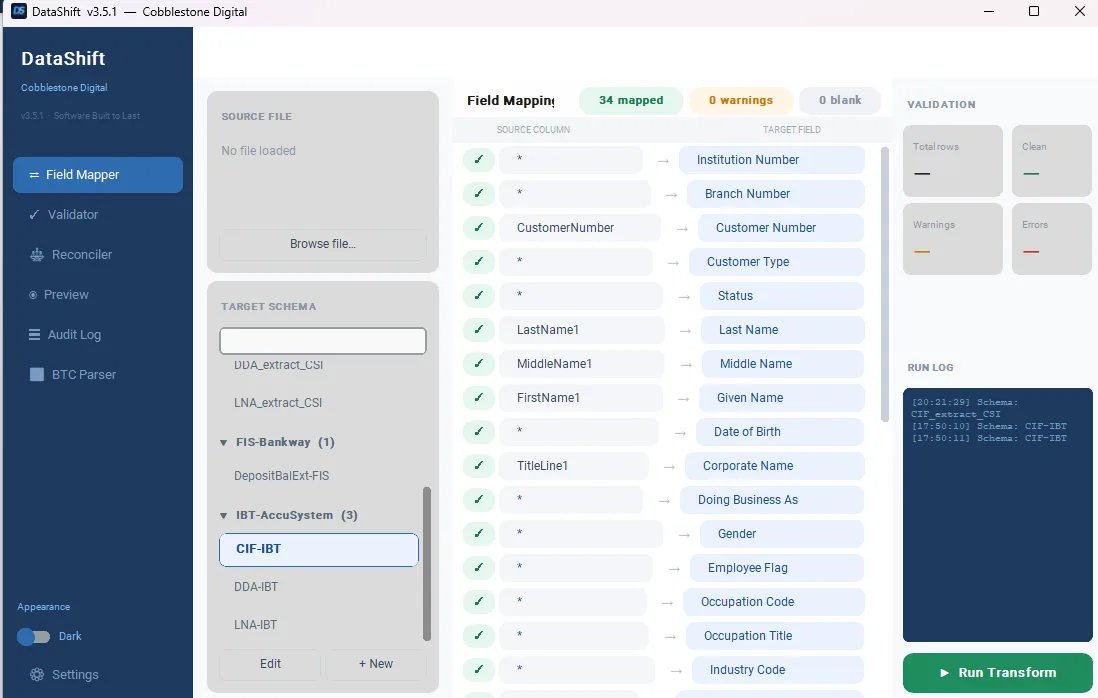
Task: Toggle the Dark appearance switch
Action: (34, 636)
